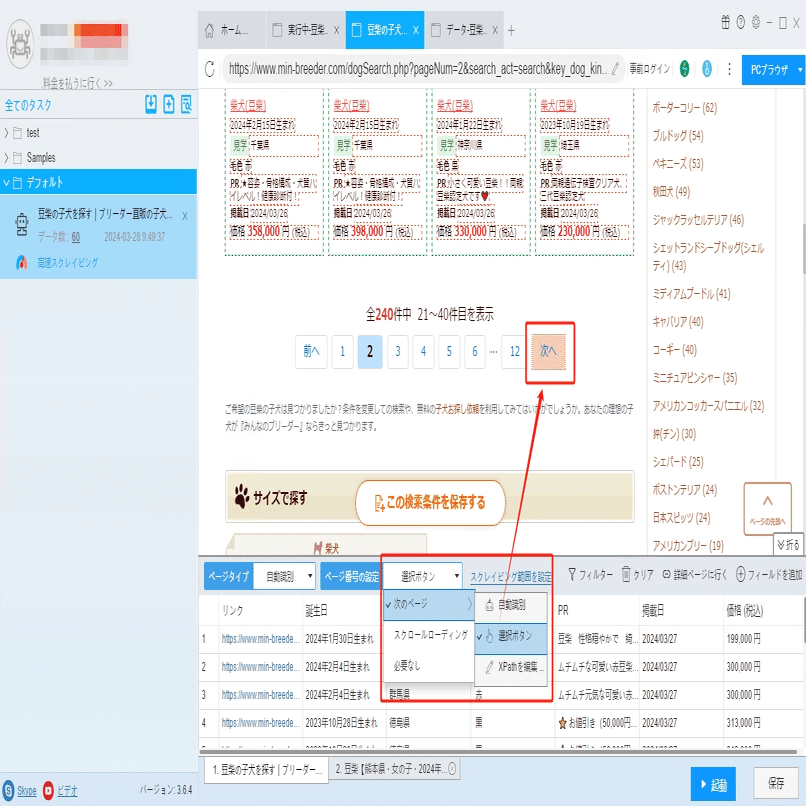Click the 保存 save button
Screen dimensions: 806x806
[775, 783]
